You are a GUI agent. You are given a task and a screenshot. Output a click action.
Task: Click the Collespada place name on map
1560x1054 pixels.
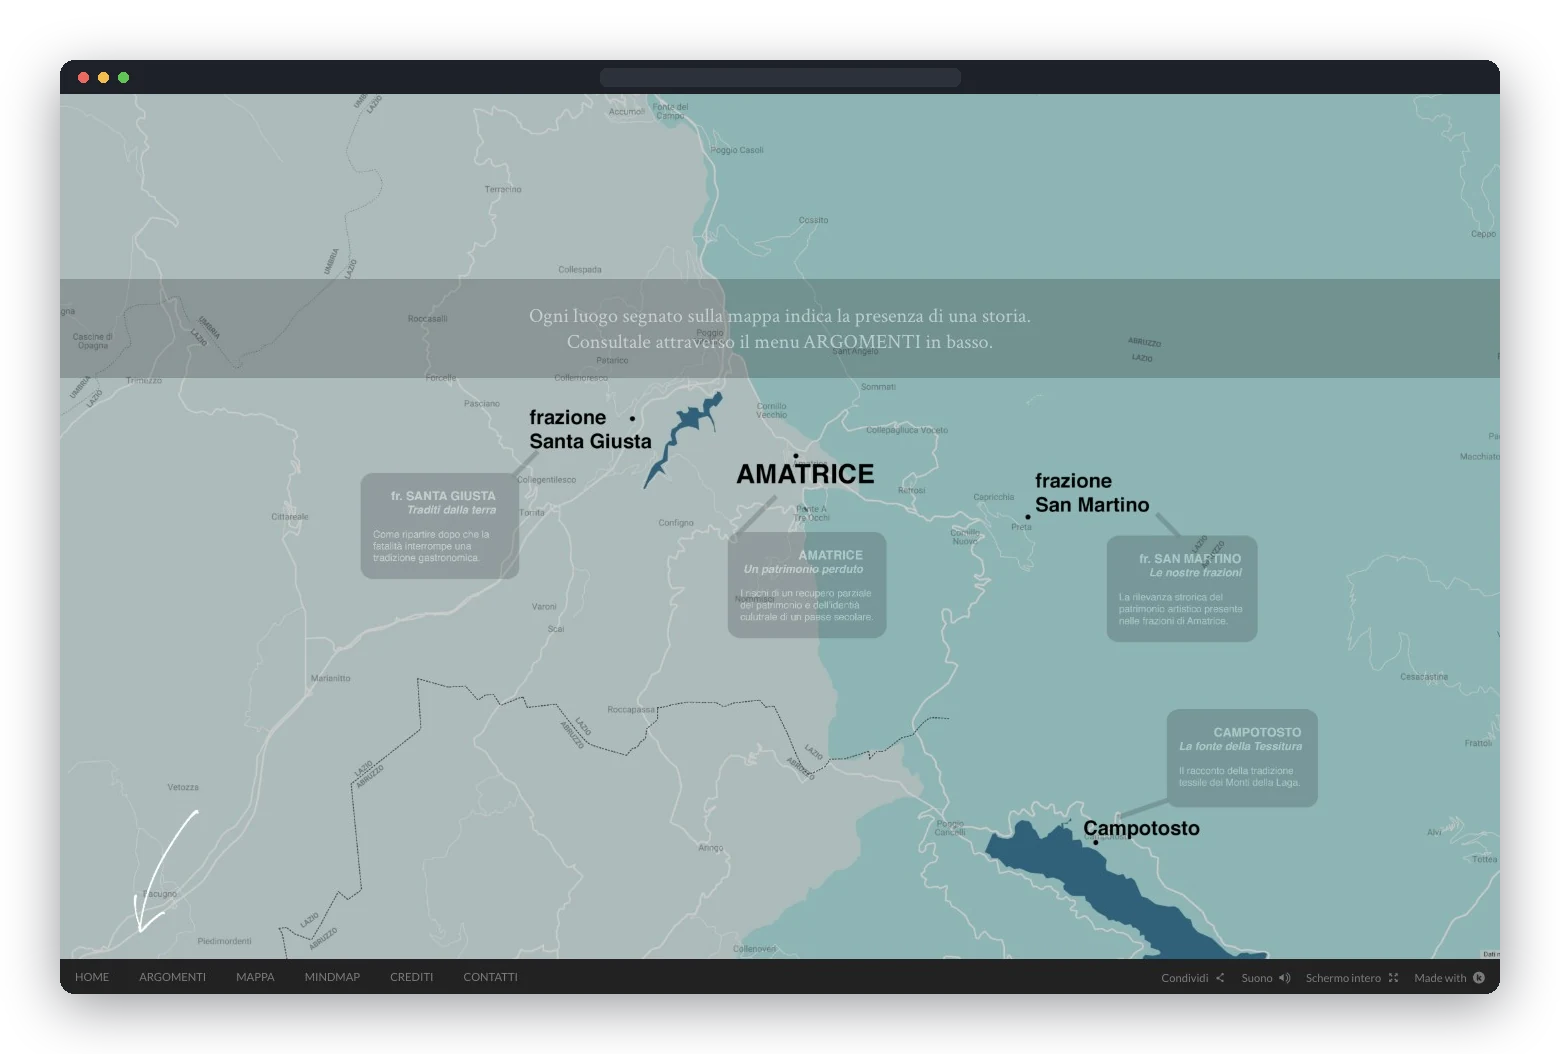580,270
